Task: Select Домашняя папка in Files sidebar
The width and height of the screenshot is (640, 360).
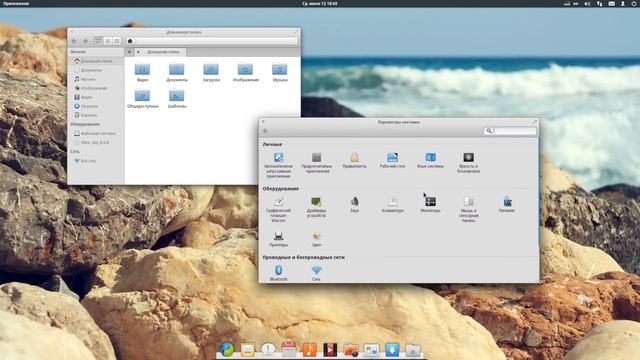Action: click(96, 61)
